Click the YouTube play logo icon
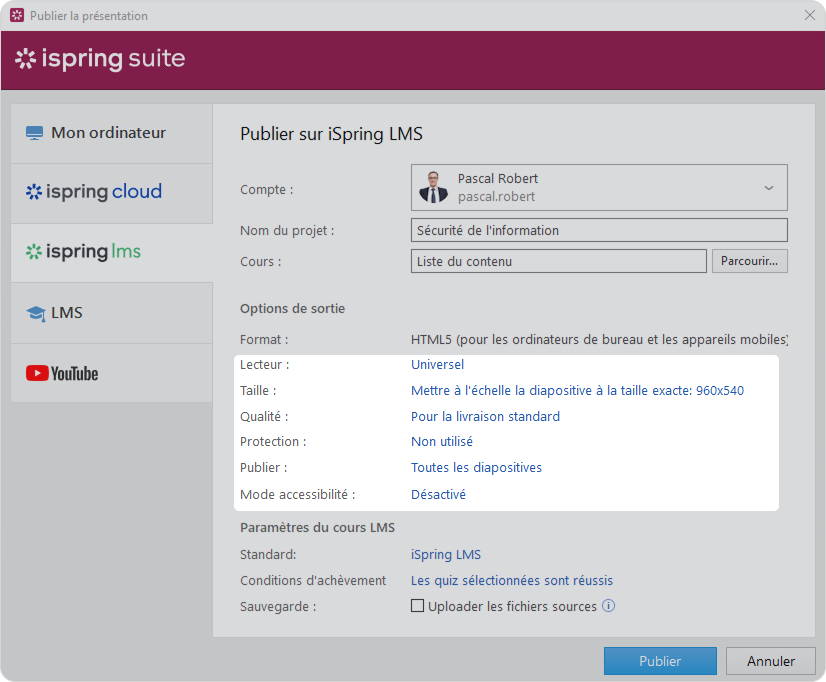Image resolution: width=826 pixels, height=682 pixels. pyautogui.click(x=37, y=373)
